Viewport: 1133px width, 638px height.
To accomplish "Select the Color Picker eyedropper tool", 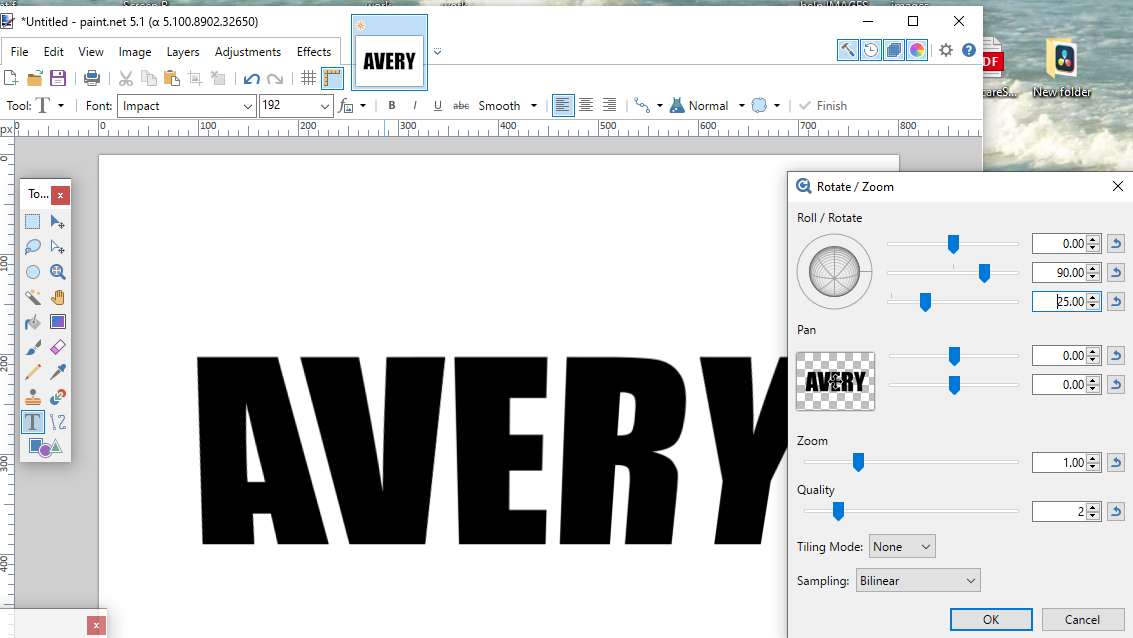I will 58,372.
